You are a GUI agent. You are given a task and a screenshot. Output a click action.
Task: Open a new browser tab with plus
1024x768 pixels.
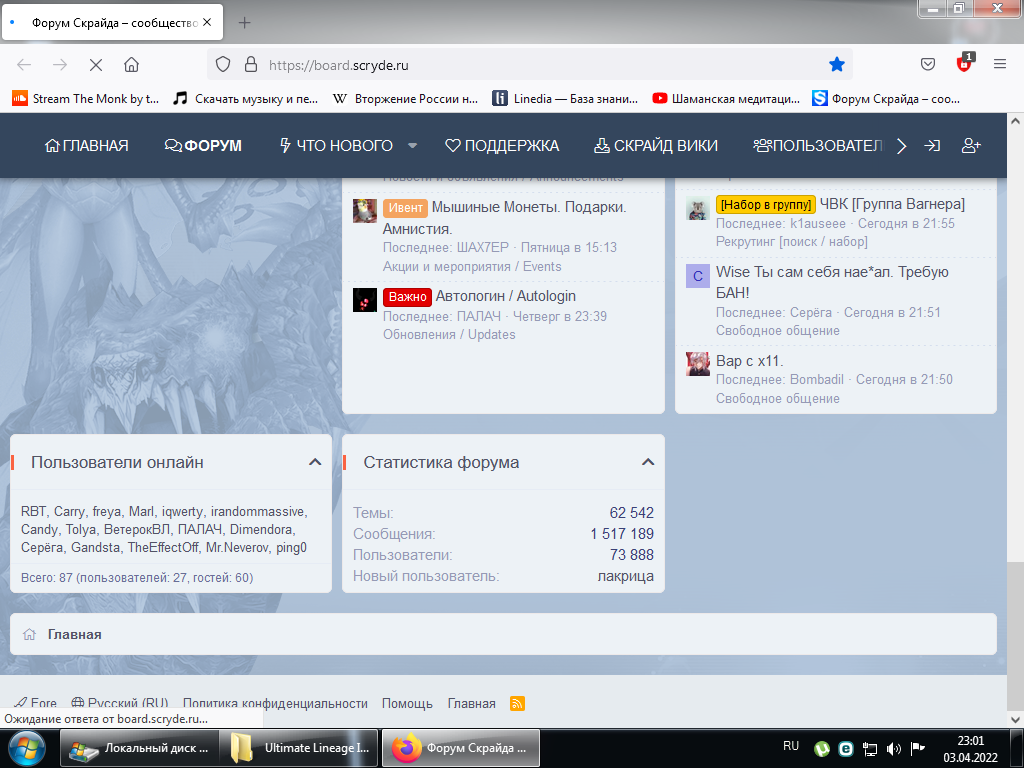tap(244, 22)
